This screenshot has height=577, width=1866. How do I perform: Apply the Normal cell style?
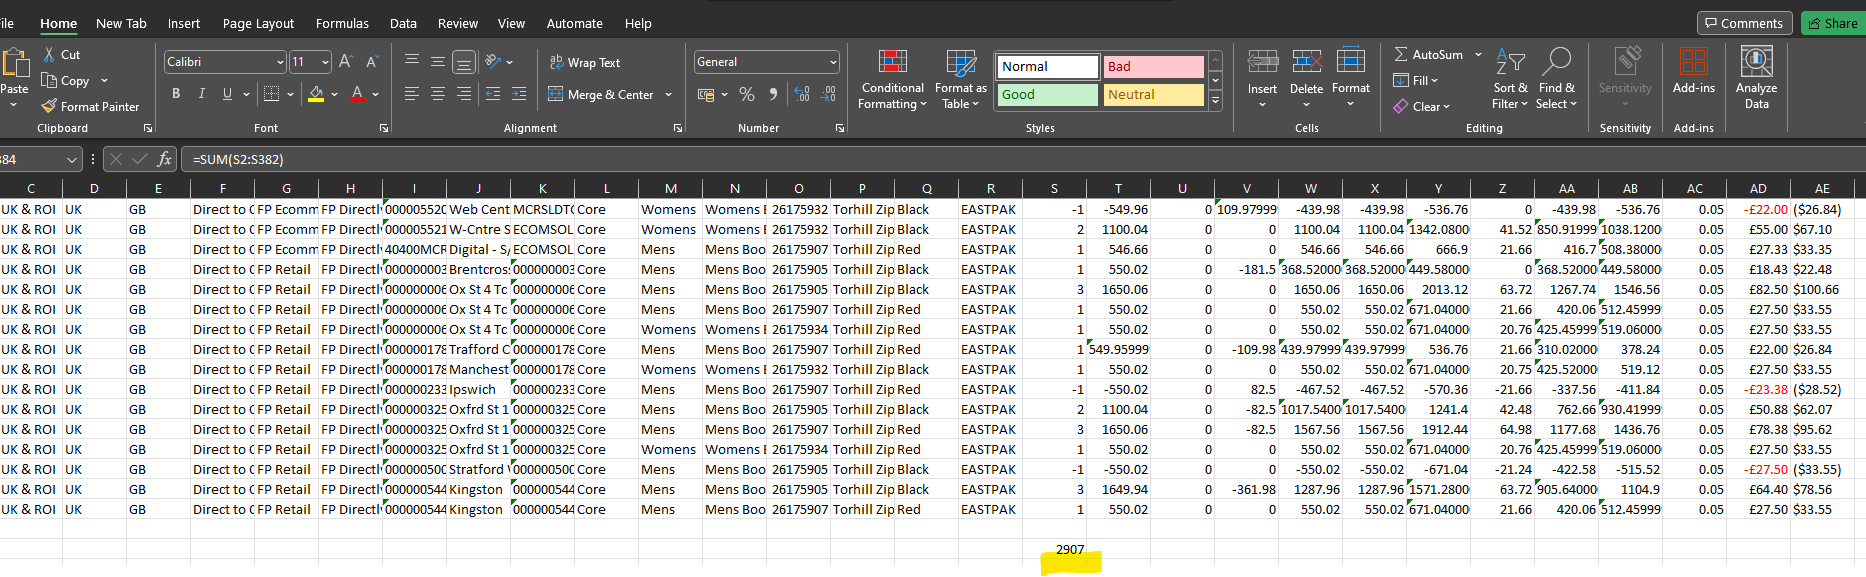click(1048, 66)
